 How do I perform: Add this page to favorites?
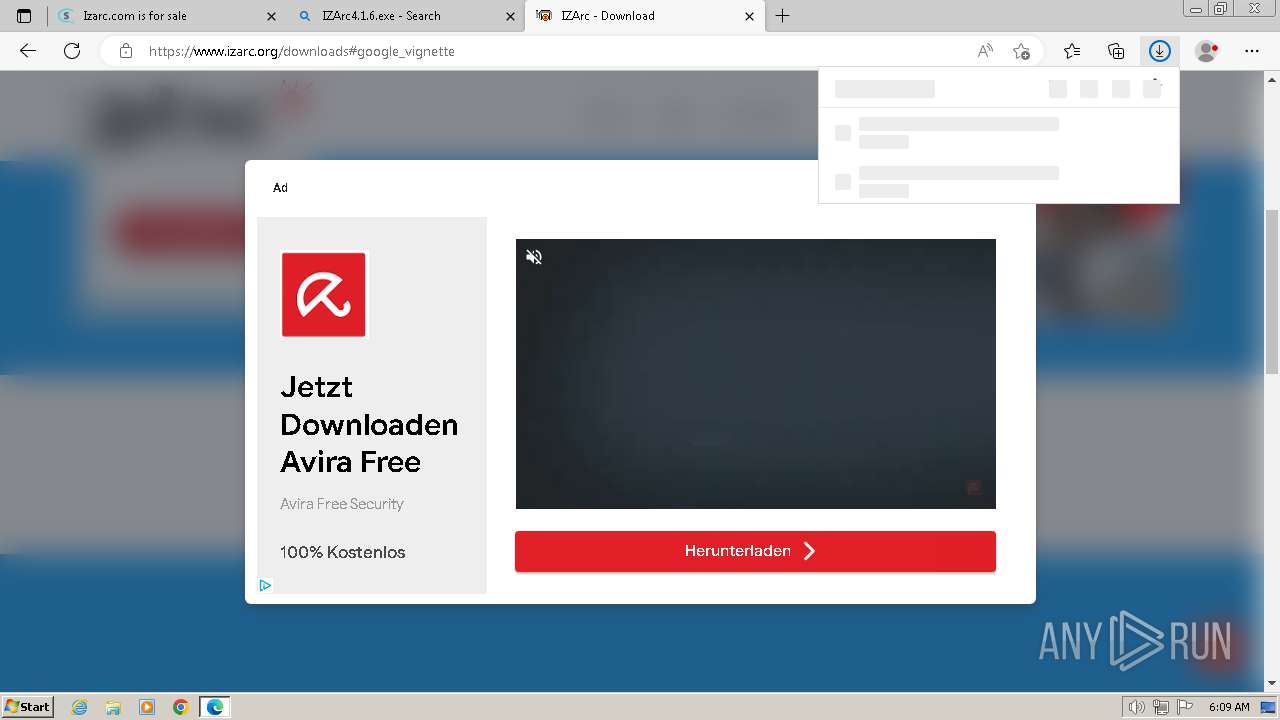click(1021, 51)
